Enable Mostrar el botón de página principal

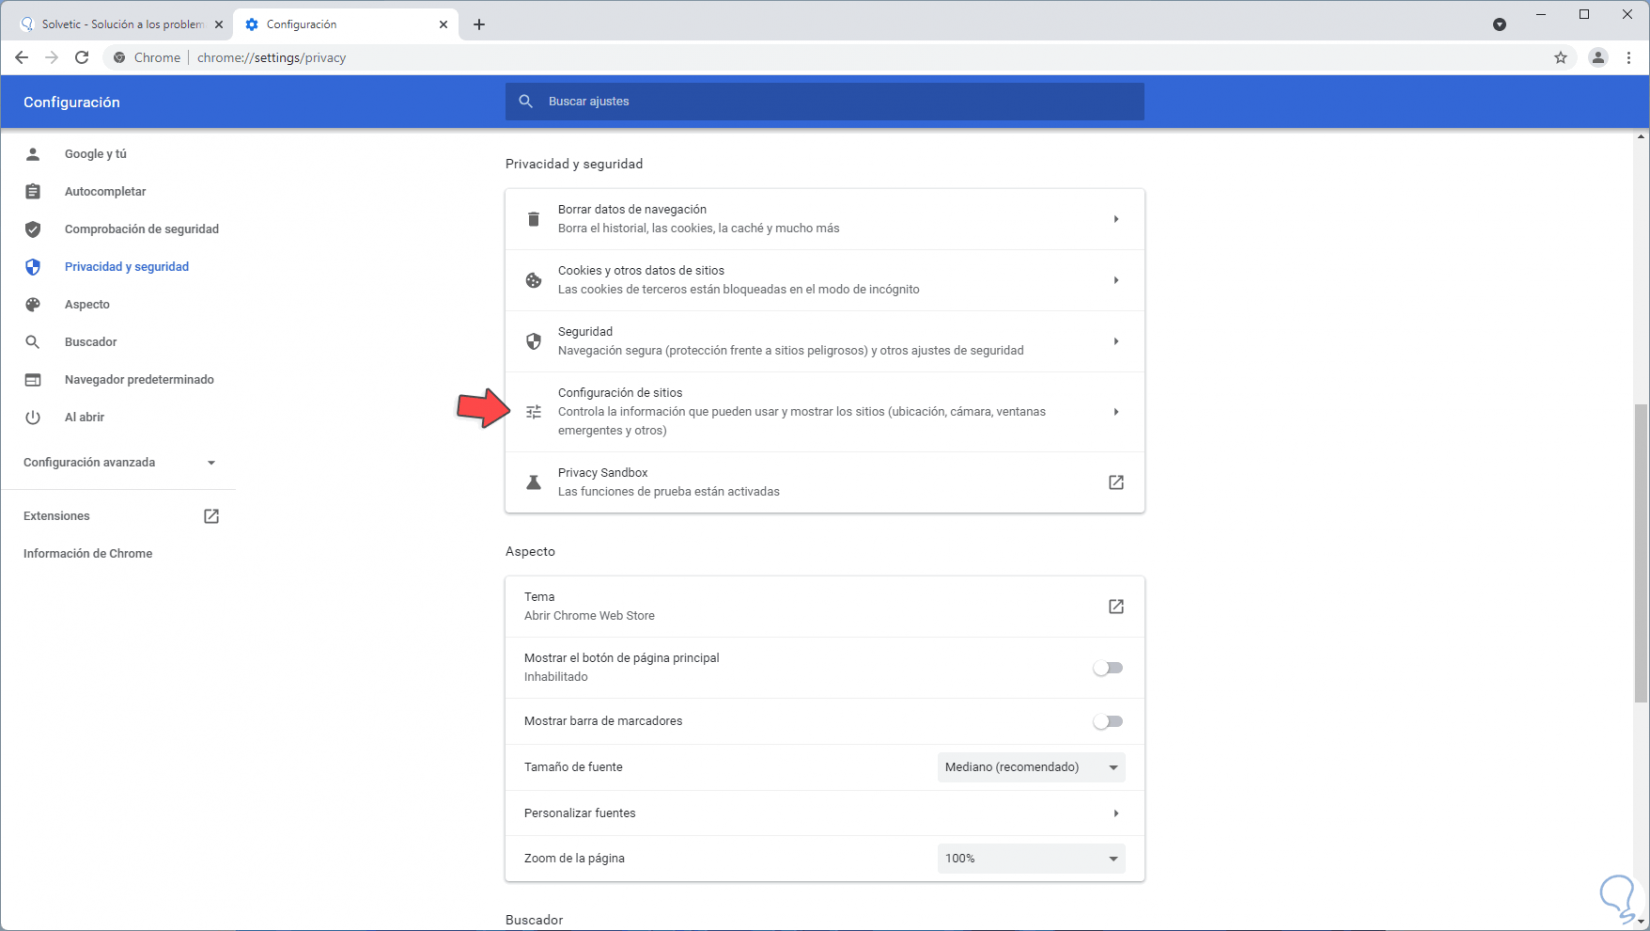(x=1107, y=668)
